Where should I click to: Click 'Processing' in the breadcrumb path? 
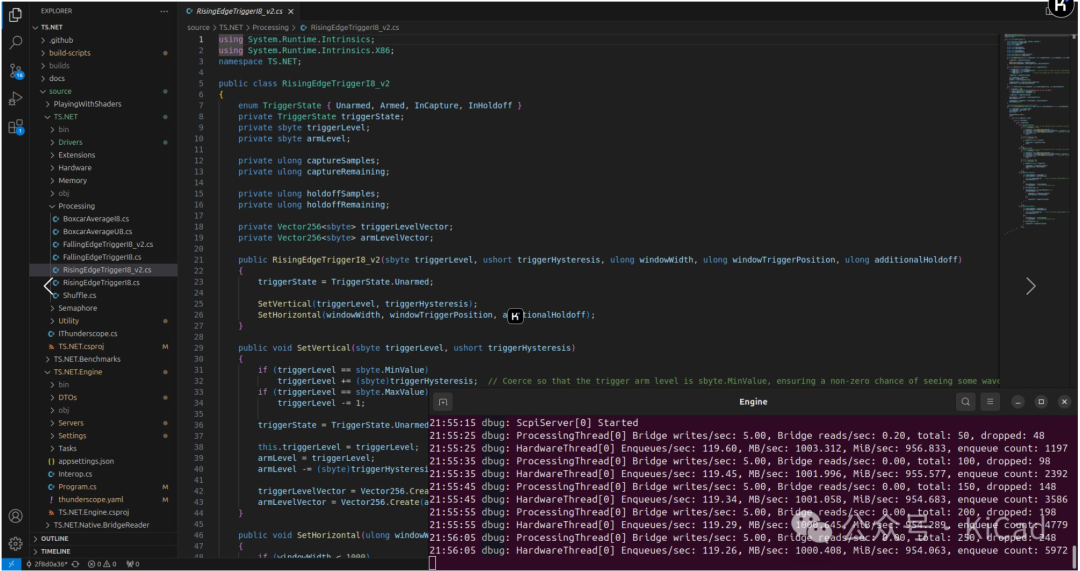click(271, 28)
